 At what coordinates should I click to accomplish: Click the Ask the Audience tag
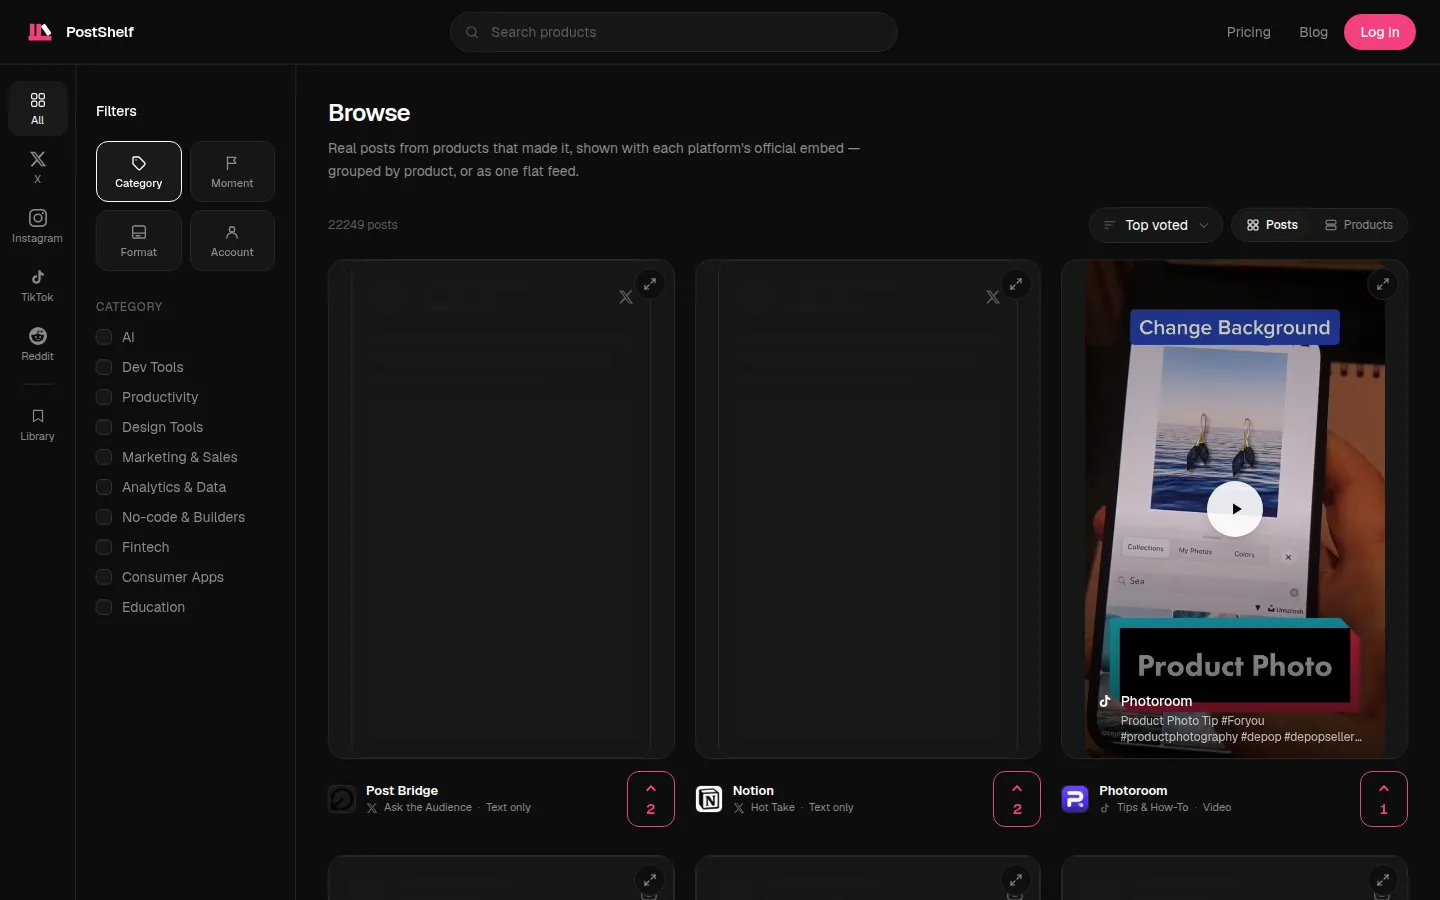coord(428,807)
